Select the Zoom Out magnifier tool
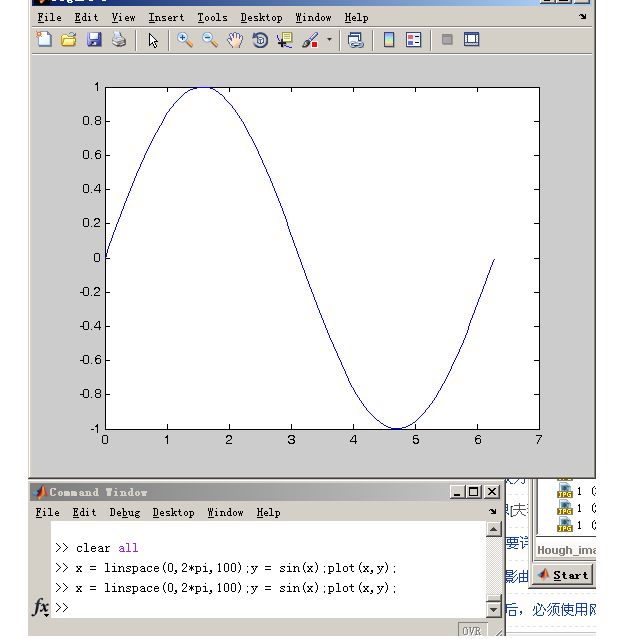 (x=210, y=40)
